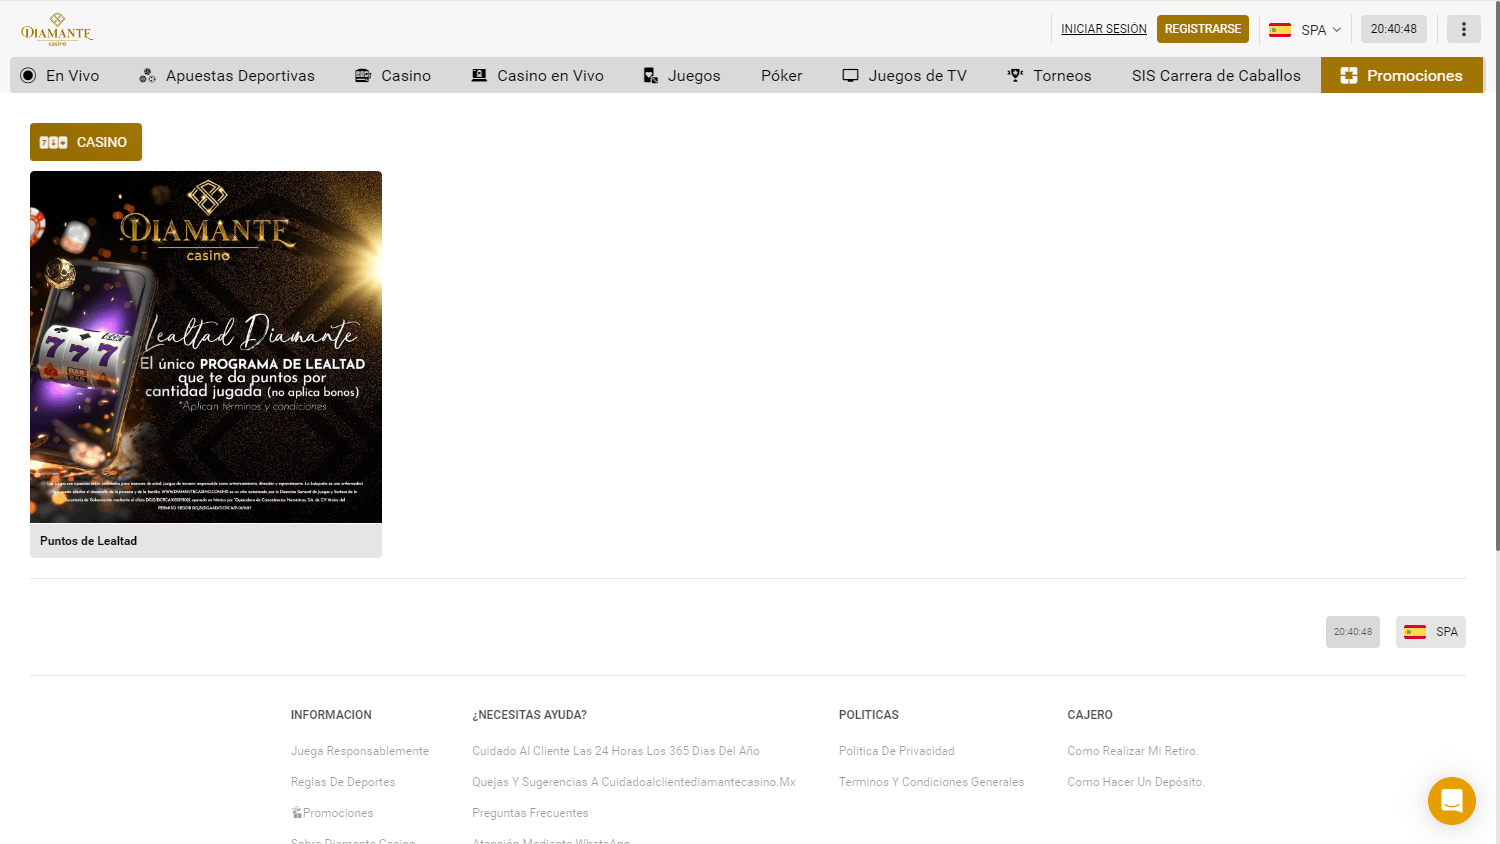This screenshot has width=1500, height=844.
Task: Open the Reglas De Deportes link
Action: click(343, 782)
